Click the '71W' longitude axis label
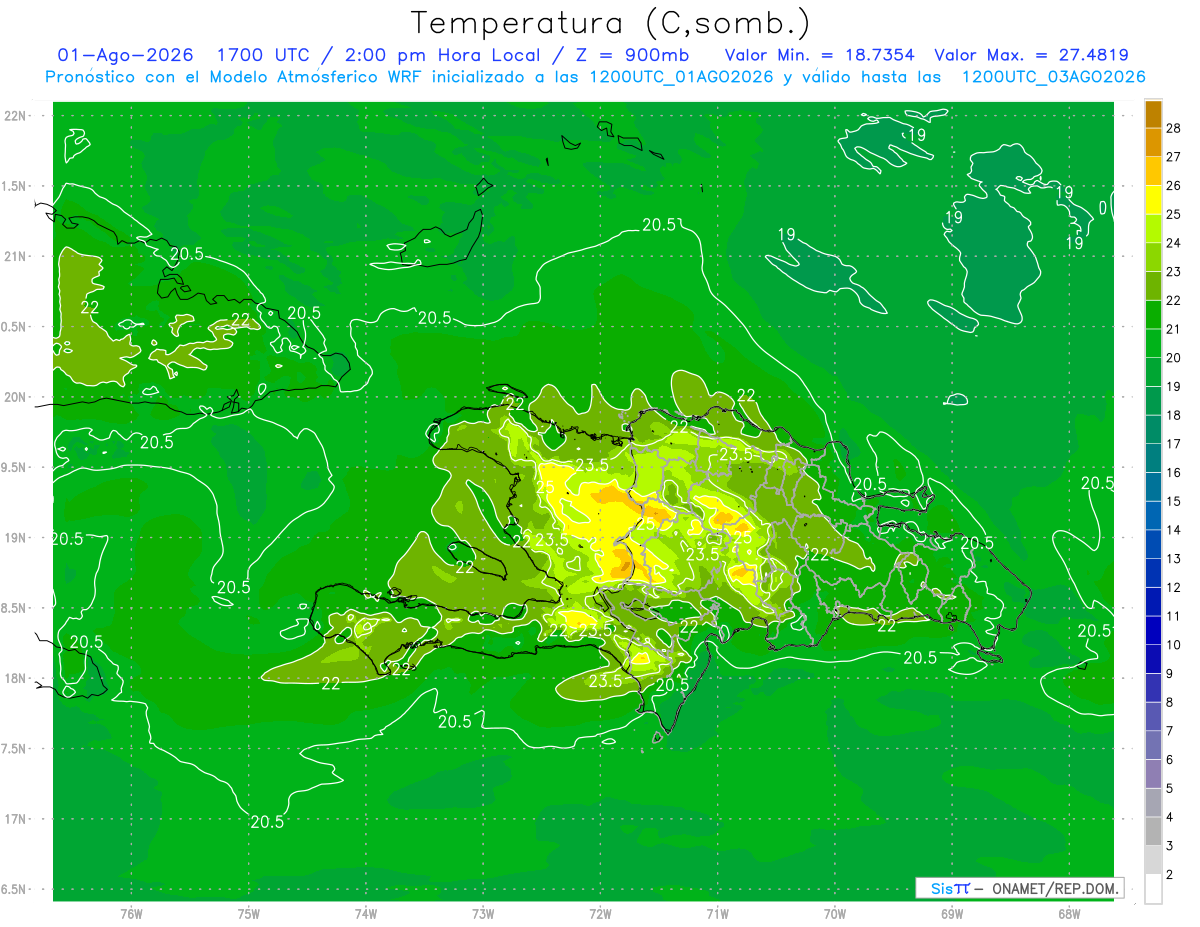The image size is (1200, 927). [x=717, y=913]
